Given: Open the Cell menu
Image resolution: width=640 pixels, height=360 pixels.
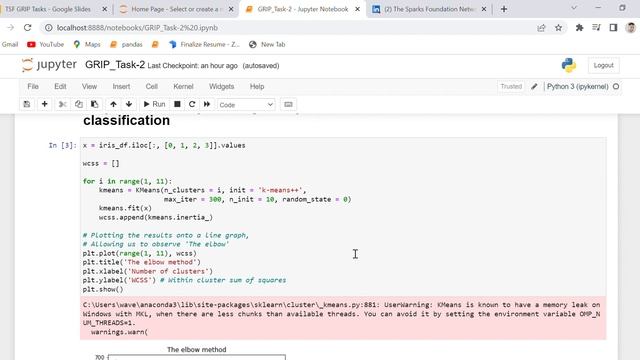Looking at the screenshot, I should point(151,87).
